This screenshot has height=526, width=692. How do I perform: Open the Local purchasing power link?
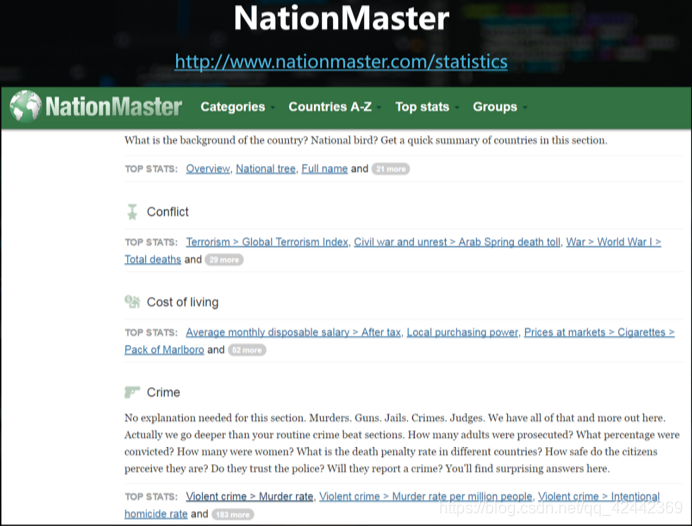click(x=462, y=332)
